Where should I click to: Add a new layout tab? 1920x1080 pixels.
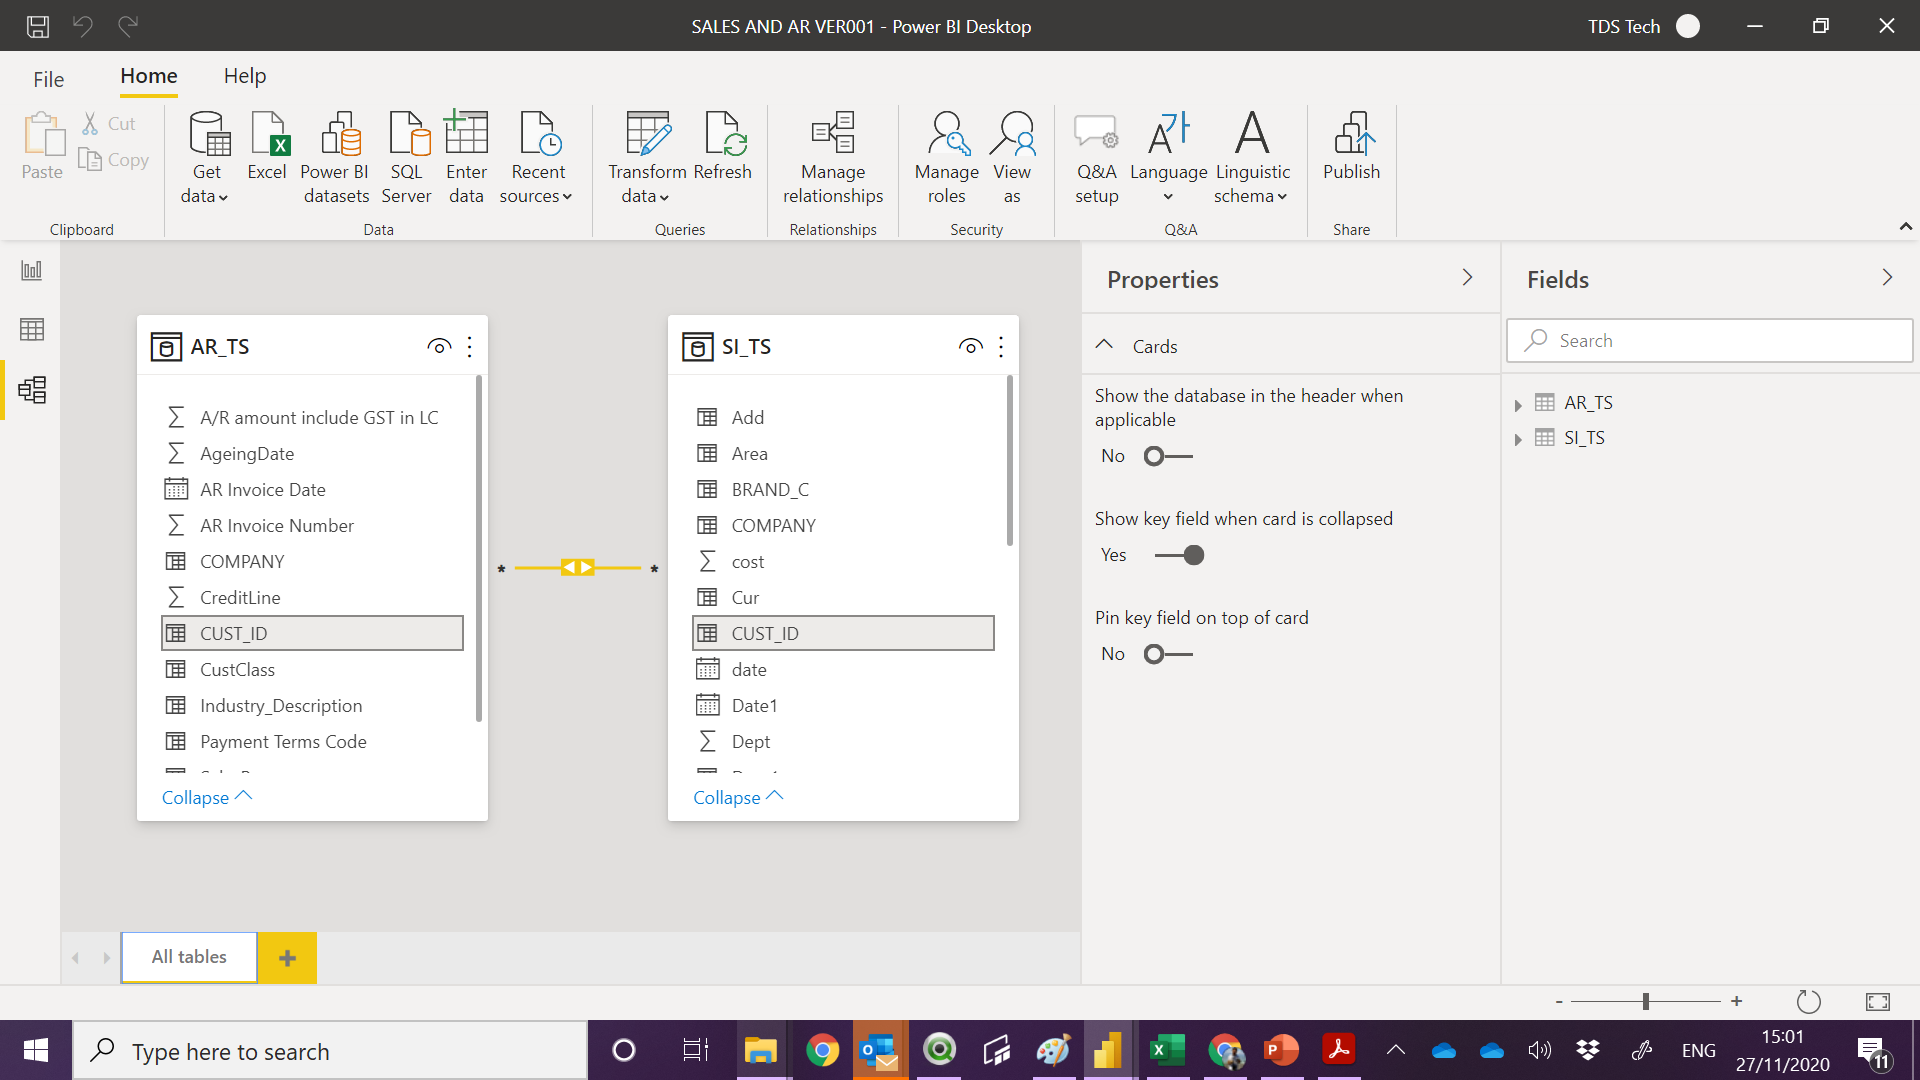click(287, 958)
